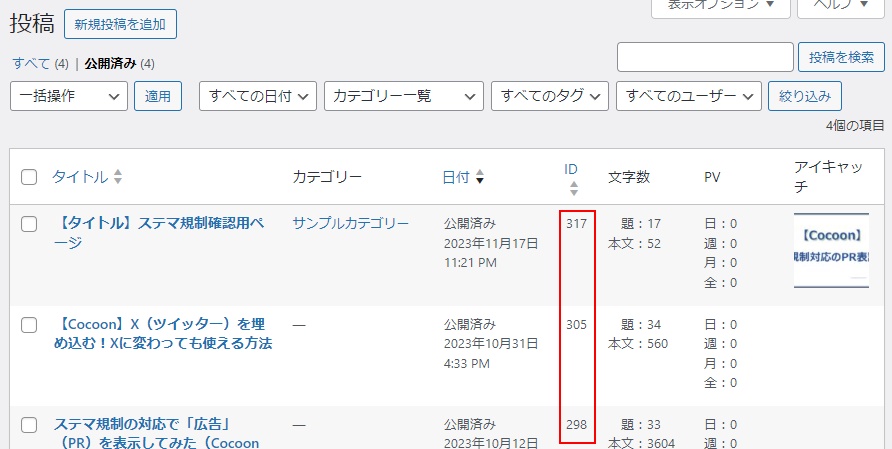Select the 公開済み published filter tab

click(110, 63)
